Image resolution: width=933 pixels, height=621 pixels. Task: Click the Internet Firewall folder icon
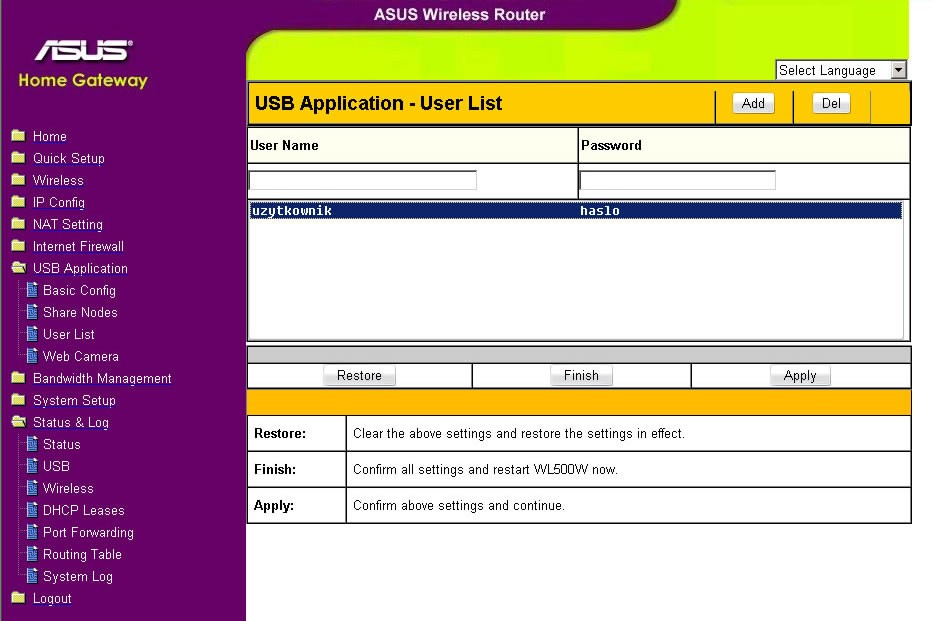pos(18,246)
